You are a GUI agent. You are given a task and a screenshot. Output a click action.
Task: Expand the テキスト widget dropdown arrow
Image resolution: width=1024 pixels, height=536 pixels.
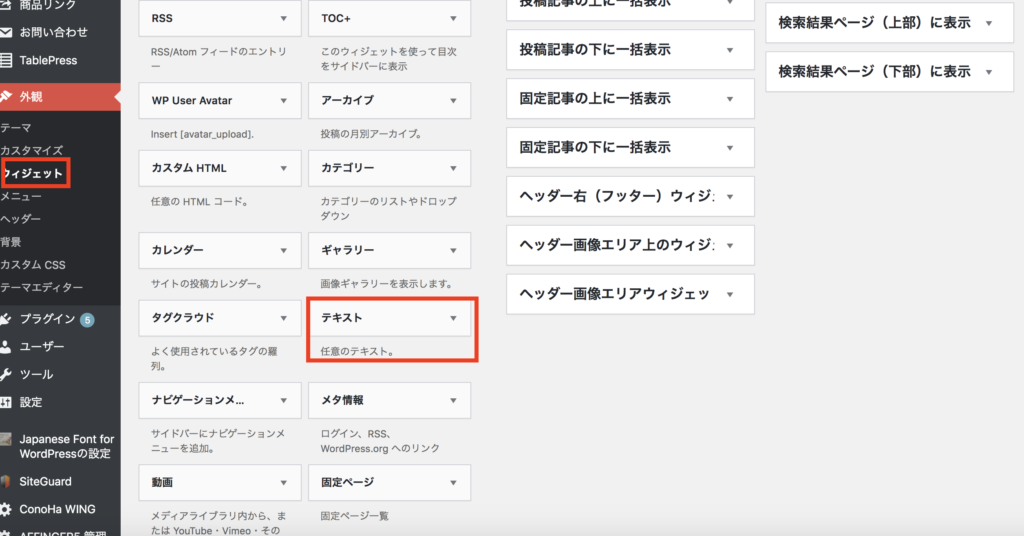pos(453,318)
